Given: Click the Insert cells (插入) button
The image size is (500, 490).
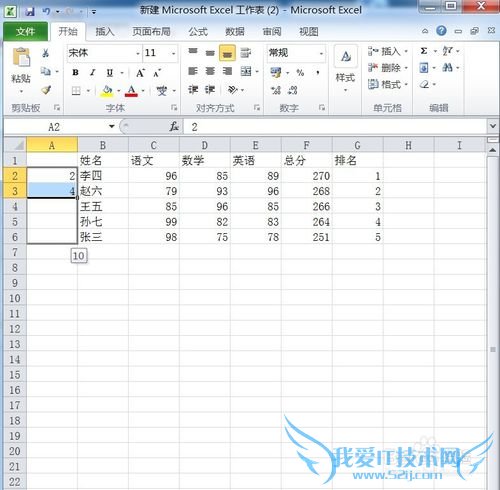Looking at the screenshot, I should [x=388, y=51].
